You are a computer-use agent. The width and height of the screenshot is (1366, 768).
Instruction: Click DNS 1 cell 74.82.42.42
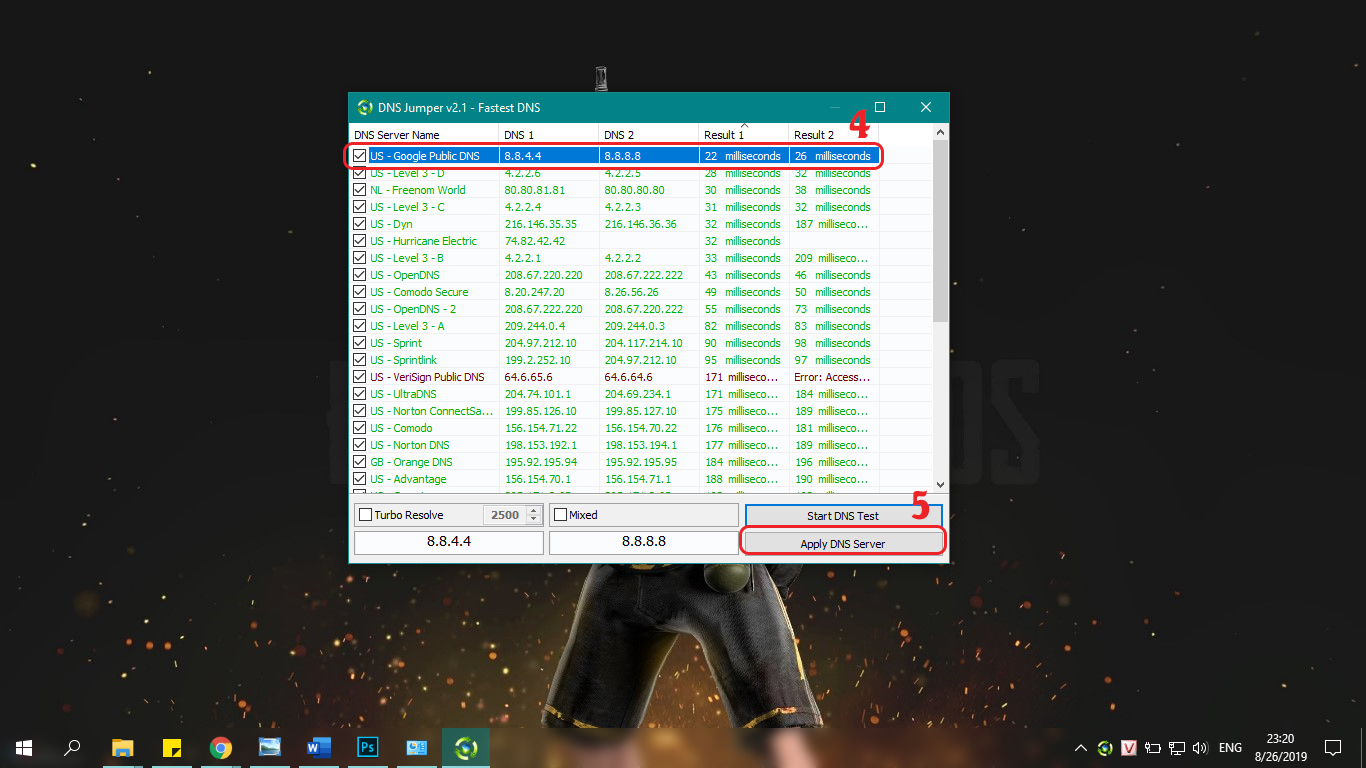point(535,241)
